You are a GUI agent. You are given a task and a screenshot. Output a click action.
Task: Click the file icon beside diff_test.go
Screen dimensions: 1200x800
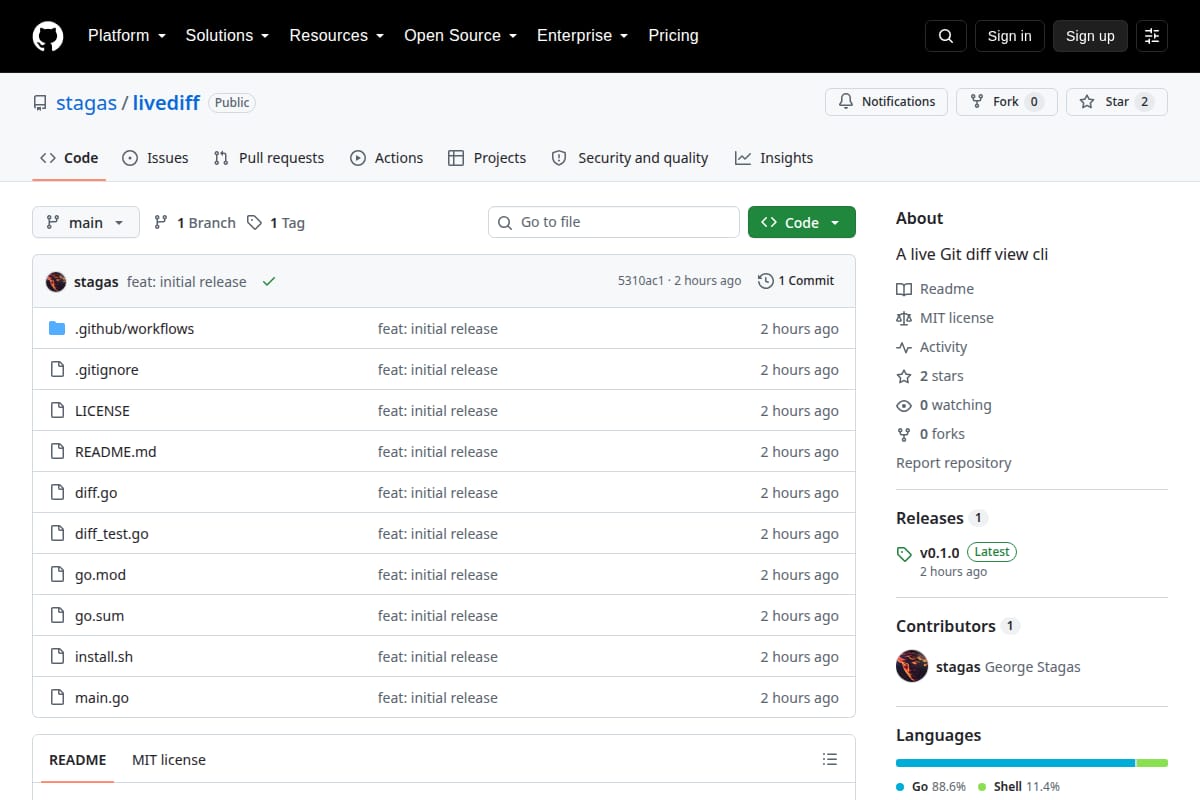57,534
